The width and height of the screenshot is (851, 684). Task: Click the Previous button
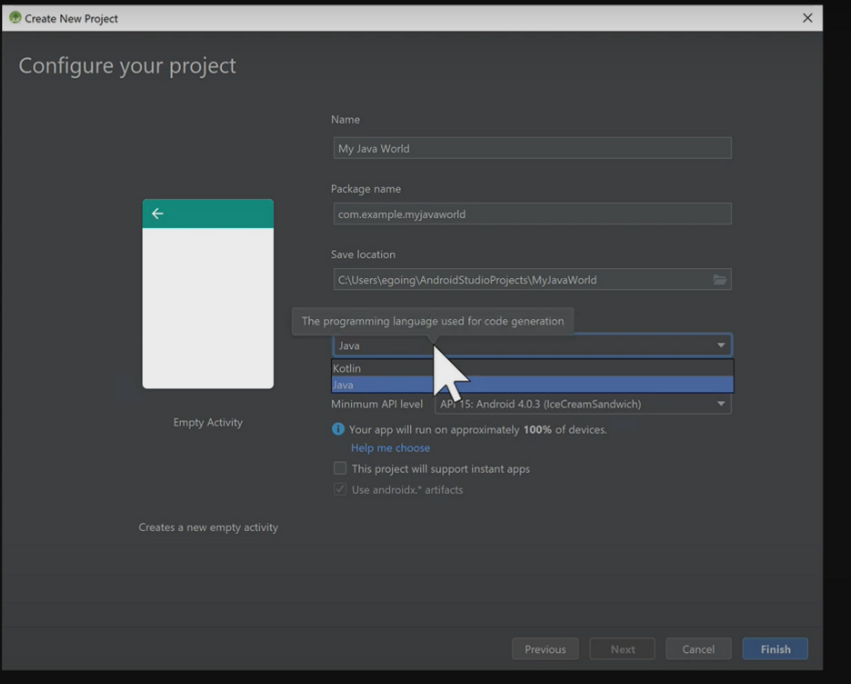click(545, 649)
